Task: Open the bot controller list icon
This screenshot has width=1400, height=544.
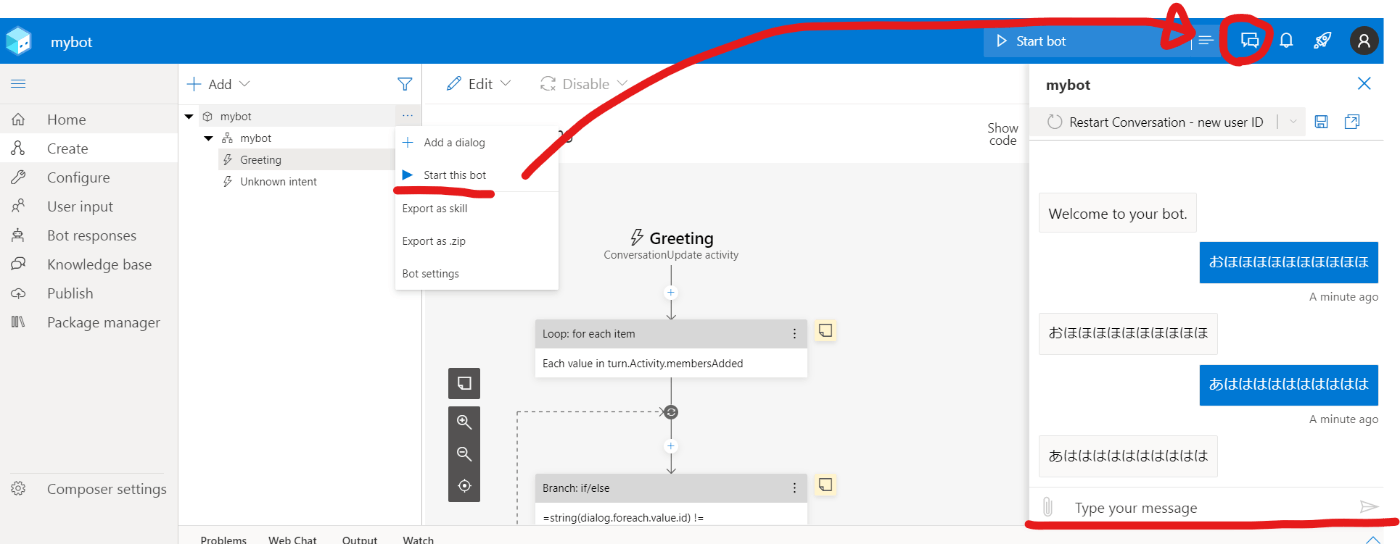Action: [x=1206, y=41]
